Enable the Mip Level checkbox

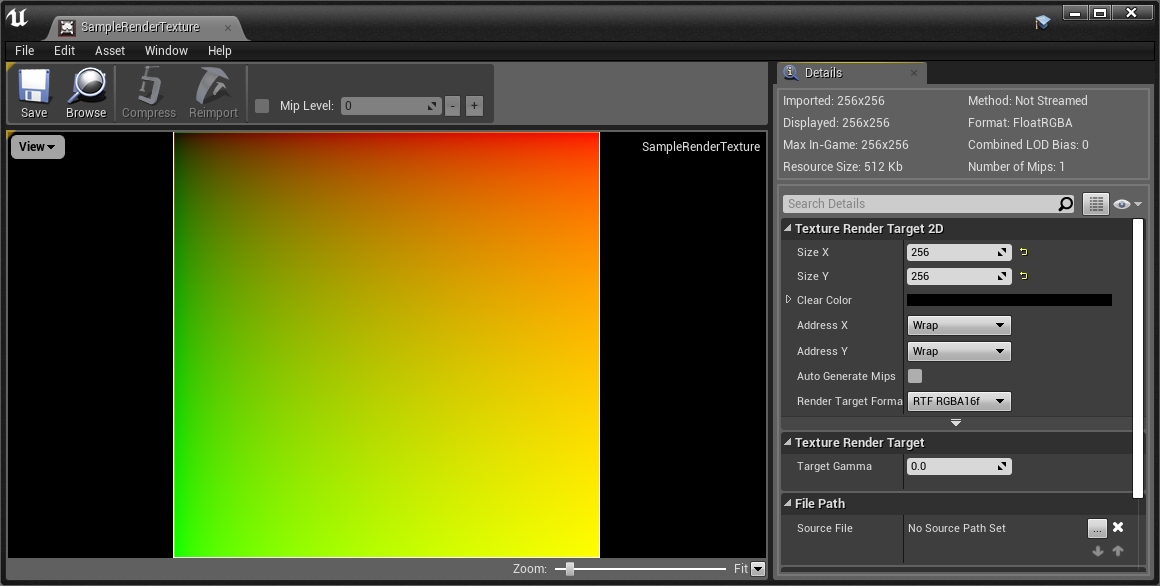[262, 106]
